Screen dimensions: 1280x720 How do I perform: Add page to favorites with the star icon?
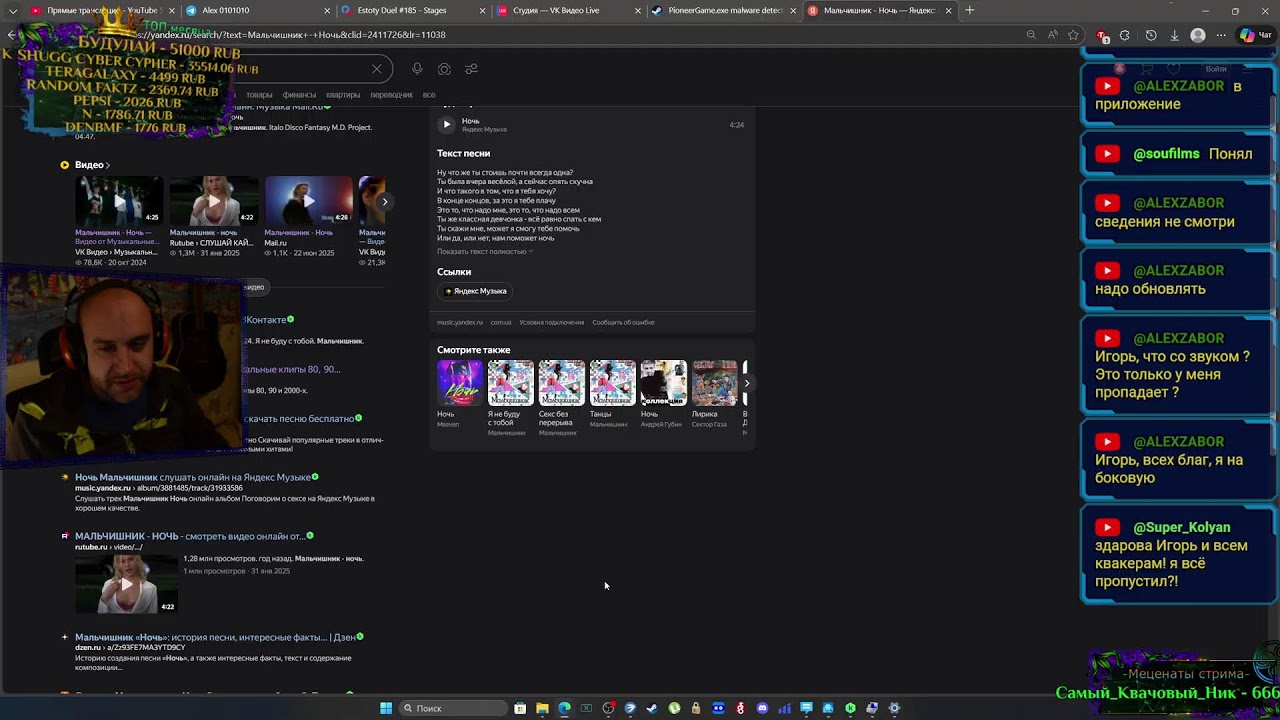[x=1073, y=35]
